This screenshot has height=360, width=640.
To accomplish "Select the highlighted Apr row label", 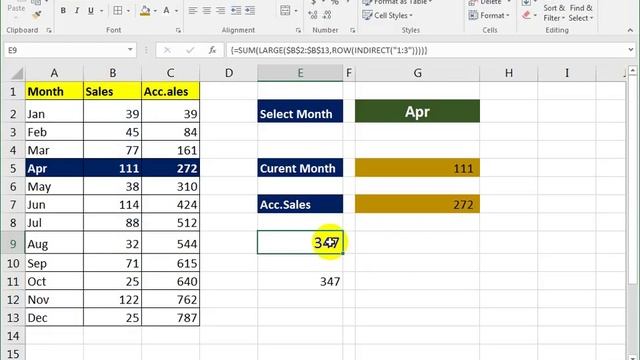I will pos(54,168).
